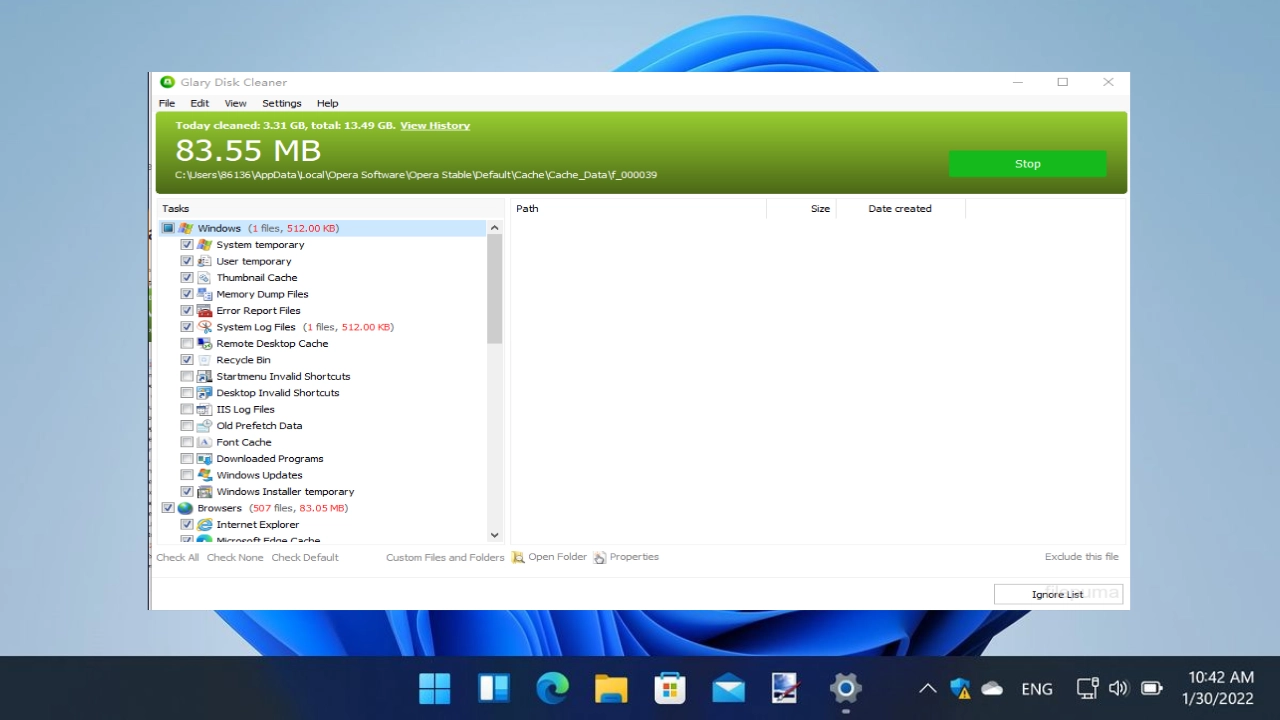Open the Mail app from the taskbar
This screenshot has height=720, width=1280.
click(729, 688)
